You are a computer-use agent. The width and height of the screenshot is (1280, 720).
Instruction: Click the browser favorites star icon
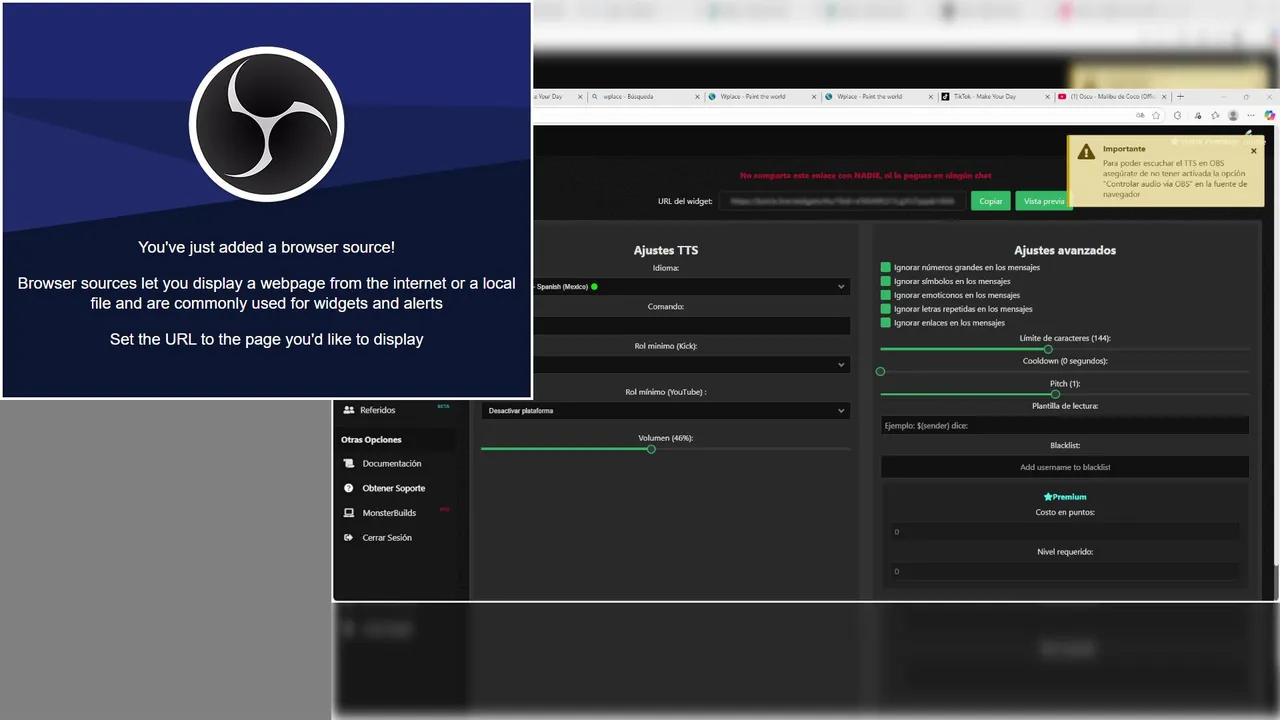[x=1156, y=115]
